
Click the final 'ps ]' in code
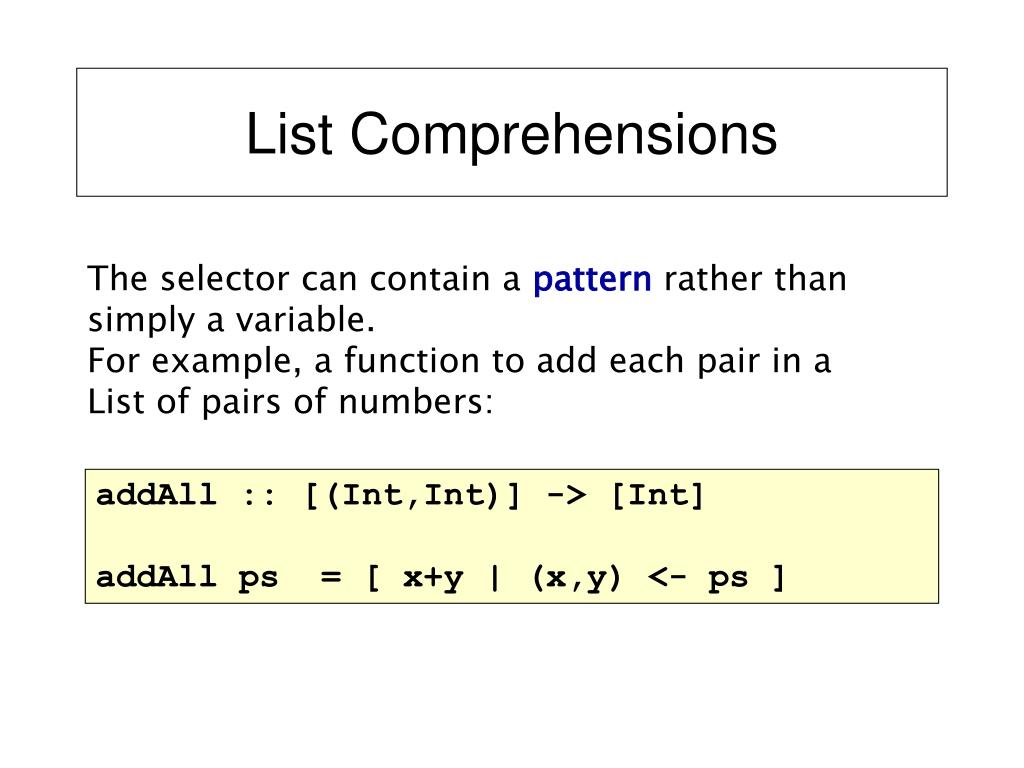746,579
